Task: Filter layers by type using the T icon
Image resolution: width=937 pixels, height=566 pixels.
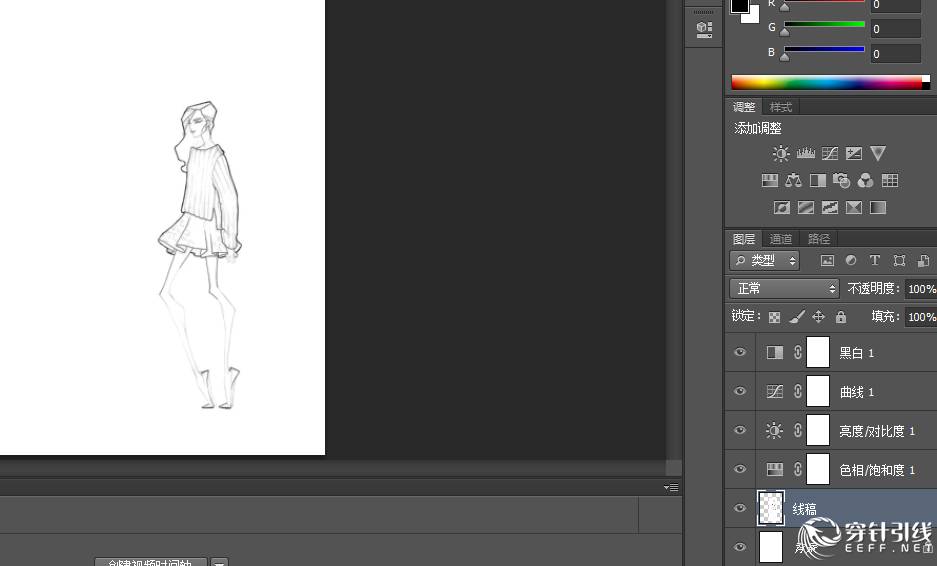Action: pos(874,260)
